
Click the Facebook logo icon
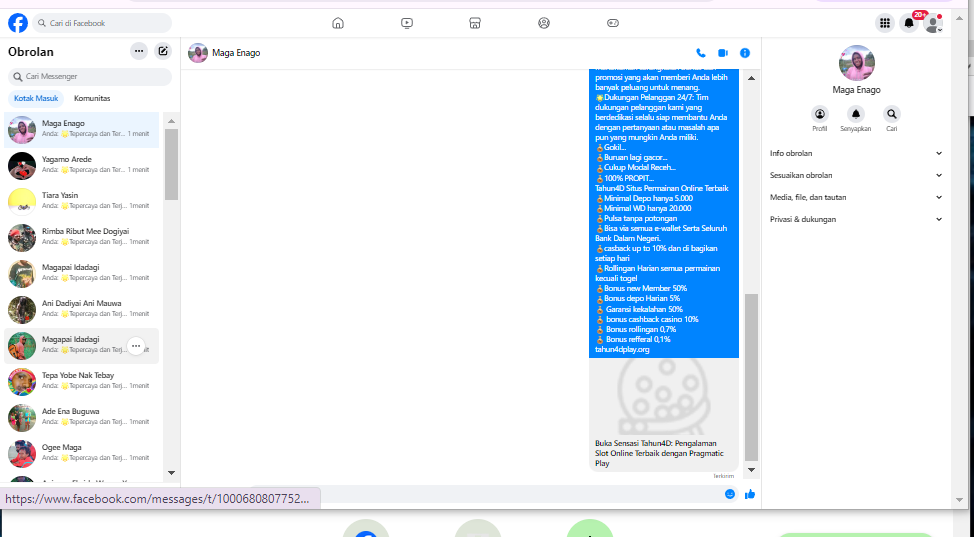[18, 23]
